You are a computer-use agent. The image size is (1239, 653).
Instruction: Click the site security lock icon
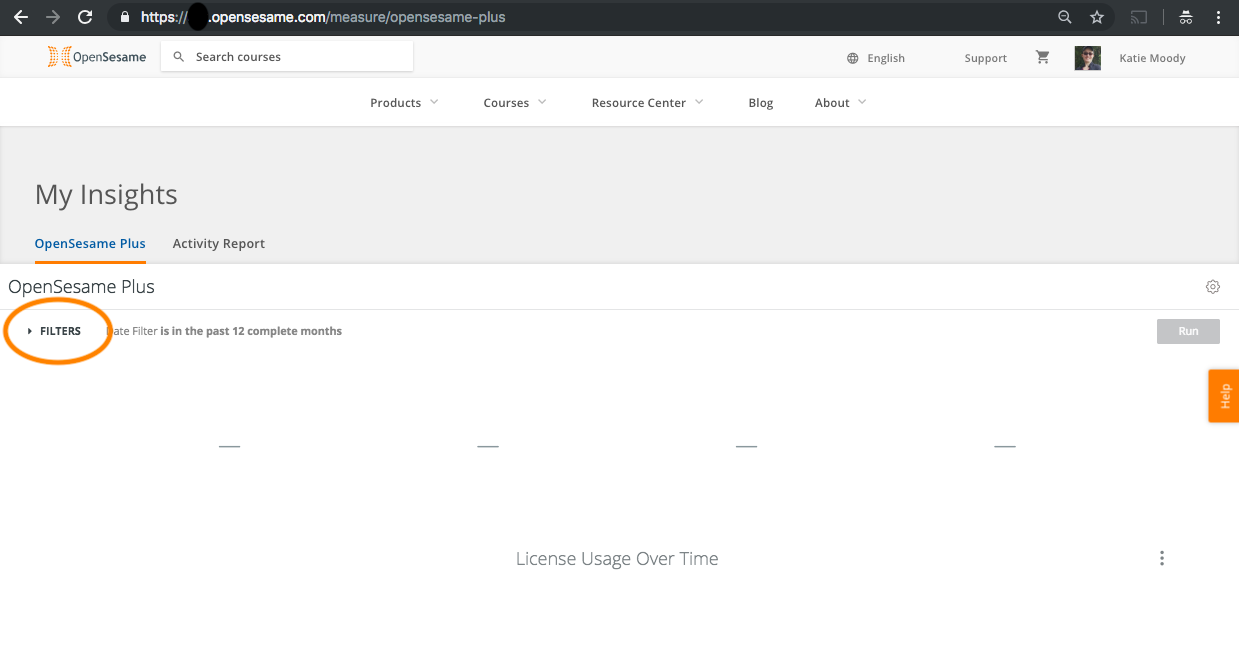(x=124, y=17)
